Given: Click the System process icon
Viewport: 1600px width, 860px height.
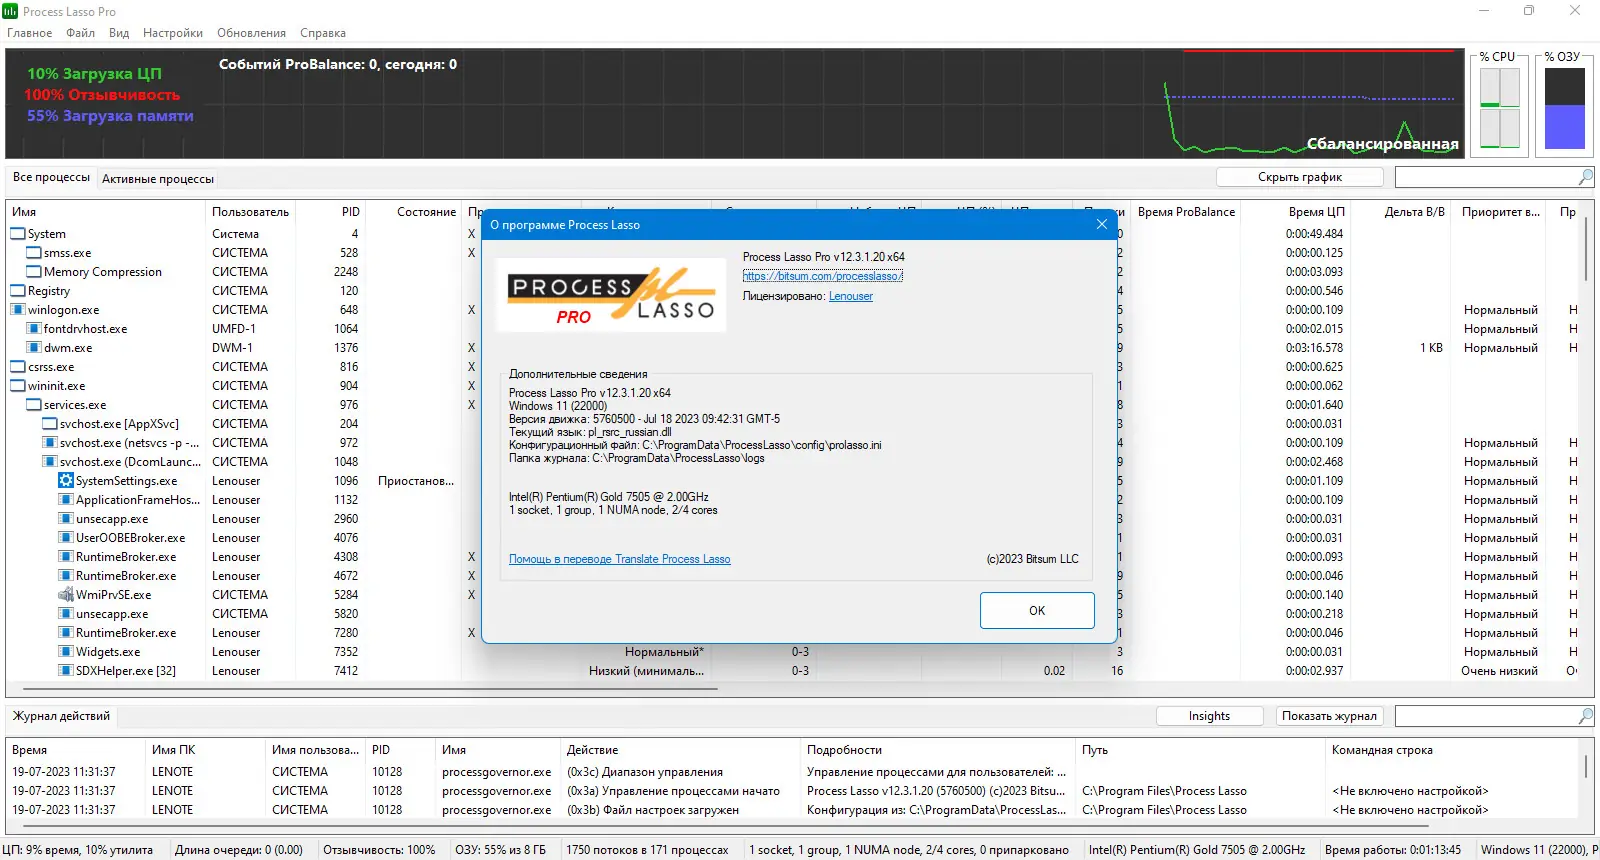Looking at the screenshot, I should (x=18, y=234).
